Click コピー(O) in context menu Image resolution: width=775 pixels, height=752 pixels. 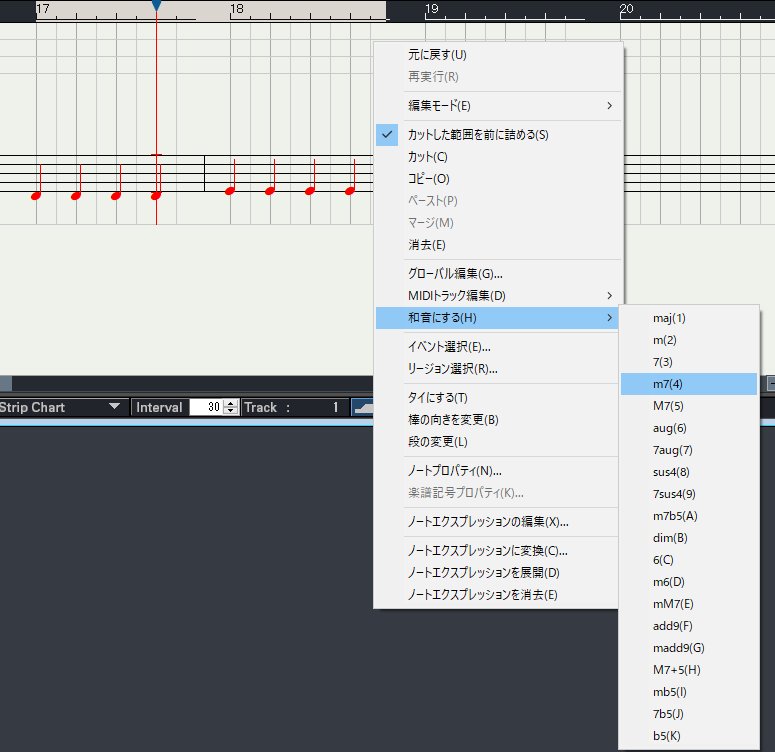(429, 179)
